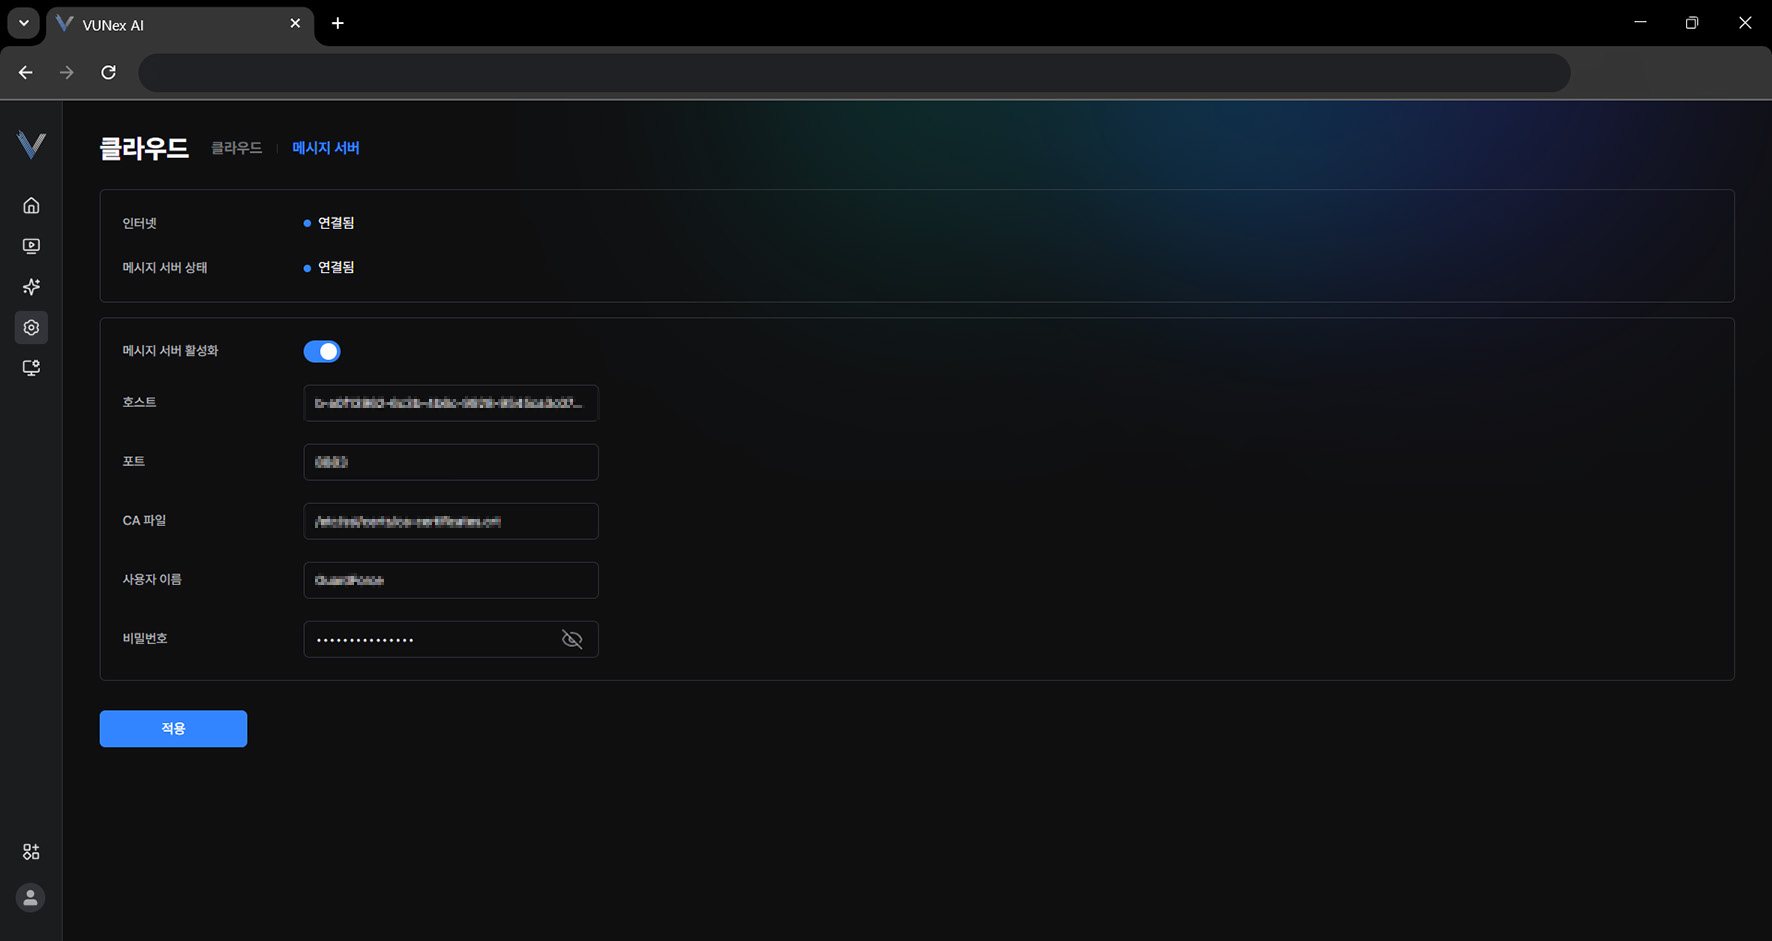Click the CA 파일 path field
Image resolution: width=1772 pixels, height=941 pixels.
coord(450,521)
